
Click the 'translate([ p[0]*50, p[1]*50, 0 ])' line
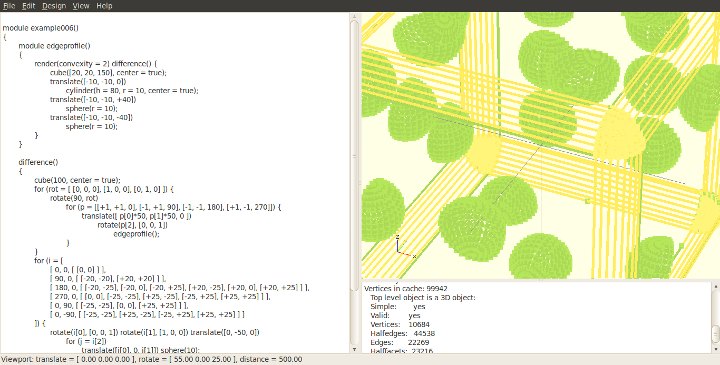click(136, 216)
